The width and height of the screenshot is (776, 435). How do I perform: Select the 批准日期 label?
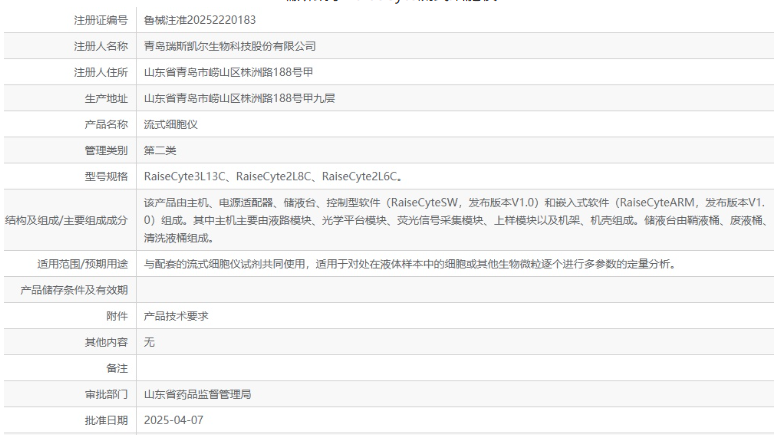coord(106,421)
